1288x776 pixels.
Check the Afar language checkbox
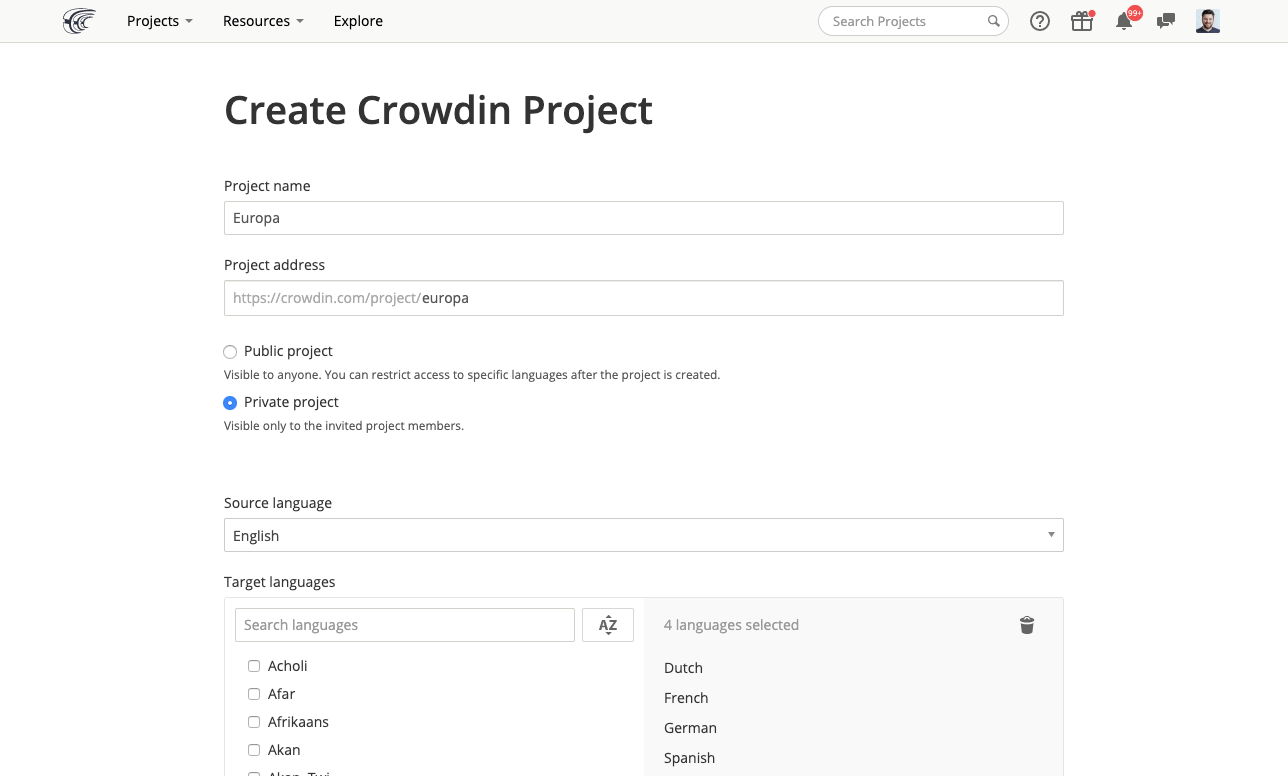254,694
